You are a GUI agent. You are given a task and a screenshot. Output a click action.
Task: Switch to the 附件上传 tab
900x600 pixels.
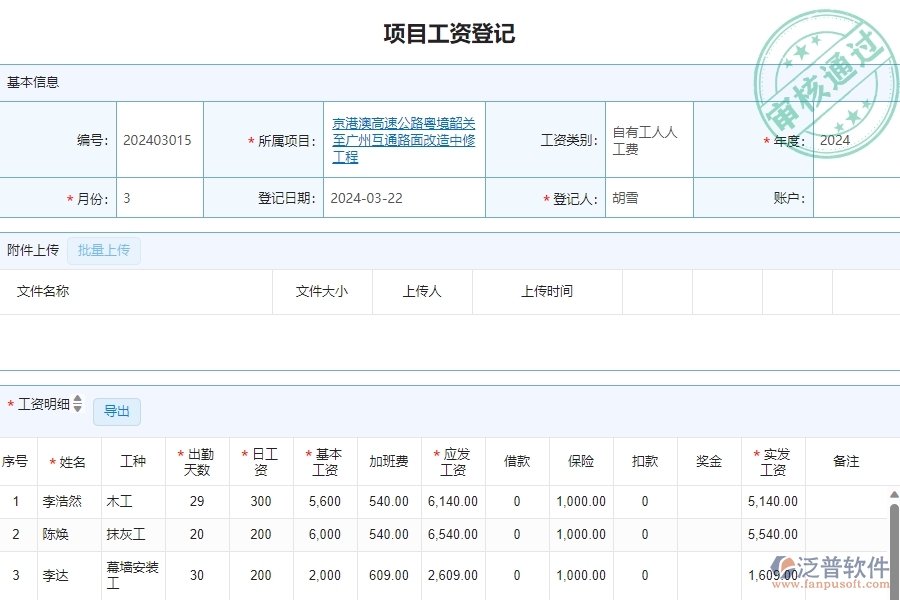point(33,250)
